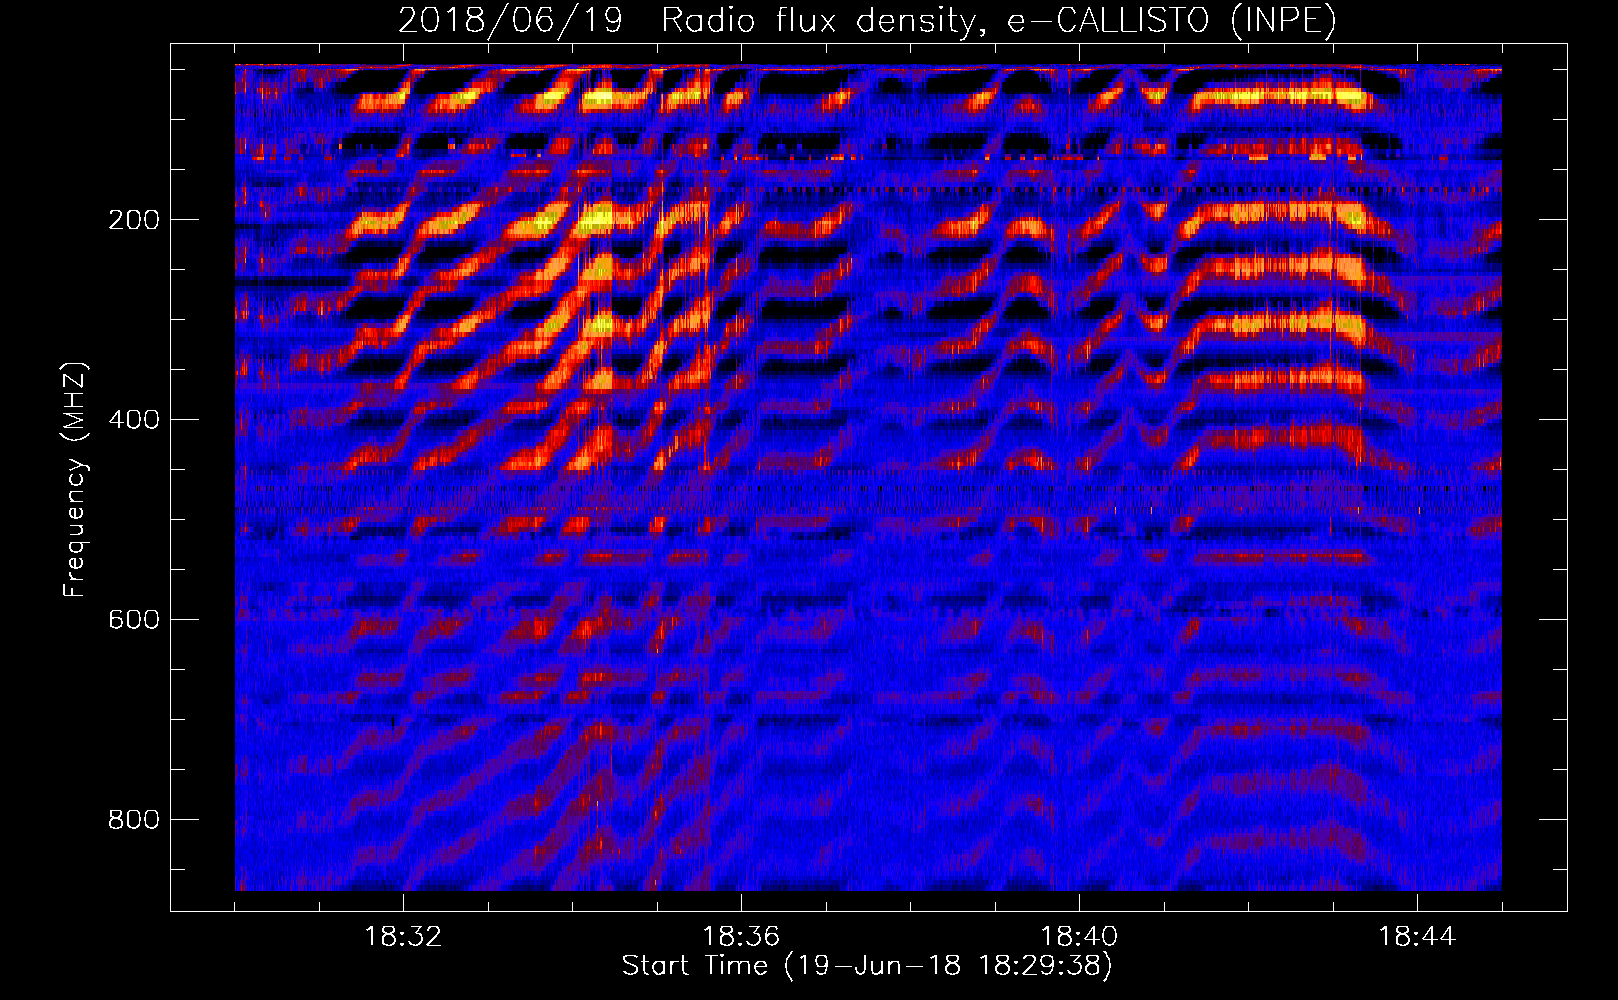The width and height of the screenshot is (1618, 1000).
Task: Select the 18:40 time tick label
Action: [1079, 937]
